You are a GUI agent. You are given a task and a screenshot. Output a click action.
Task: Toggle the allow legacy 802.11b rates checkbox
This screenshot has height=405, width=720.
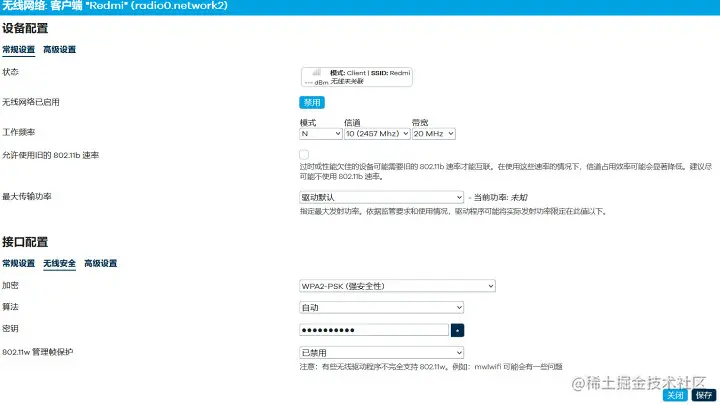coord(304,155)
